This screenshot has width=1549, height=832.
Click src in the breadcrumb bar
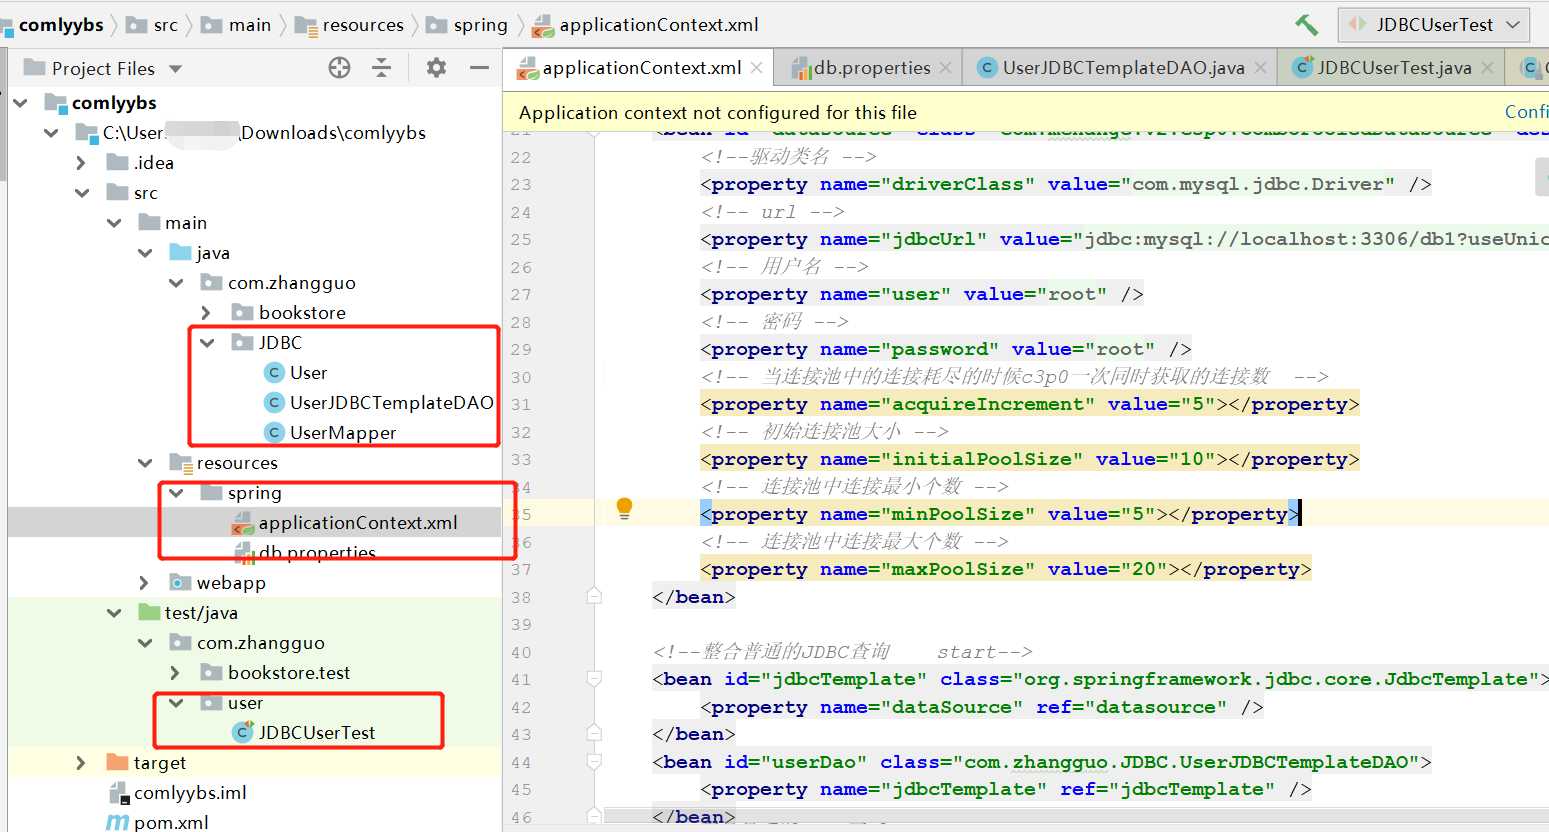click(166, 25)
